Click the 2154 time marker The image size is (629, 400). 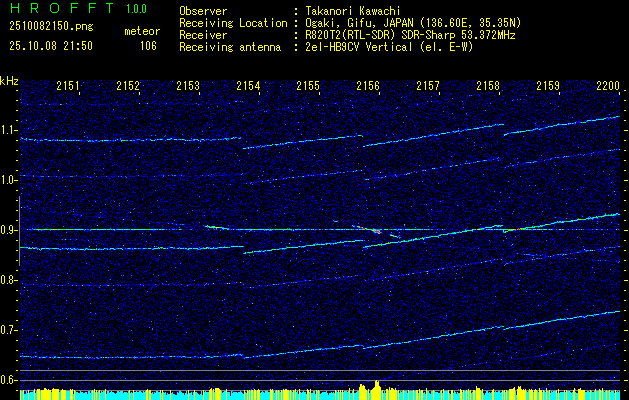[x=248, y=85]
